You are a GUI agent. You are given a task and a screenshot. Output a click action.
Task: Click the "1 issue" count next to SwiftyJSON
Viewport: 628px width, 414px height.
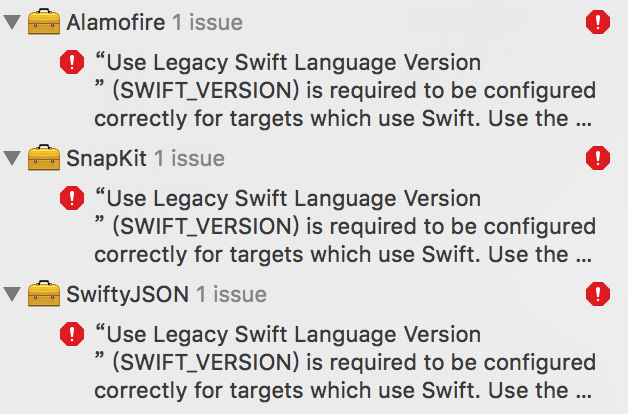point(231,294)
